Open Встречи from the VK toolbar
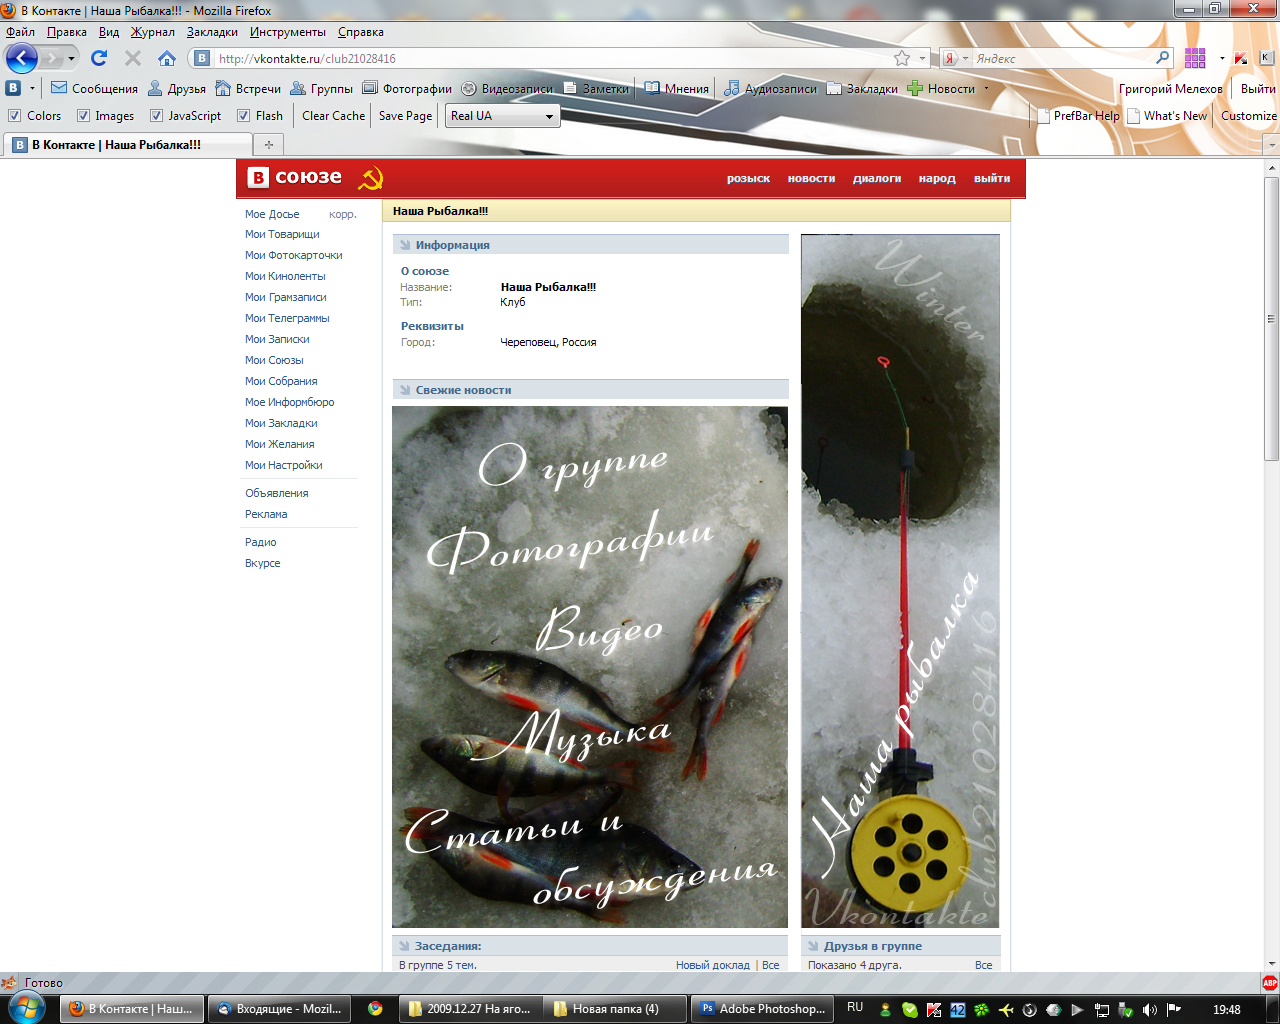The height and width of the screenshot is (1024, 1280). coord(248,88)
